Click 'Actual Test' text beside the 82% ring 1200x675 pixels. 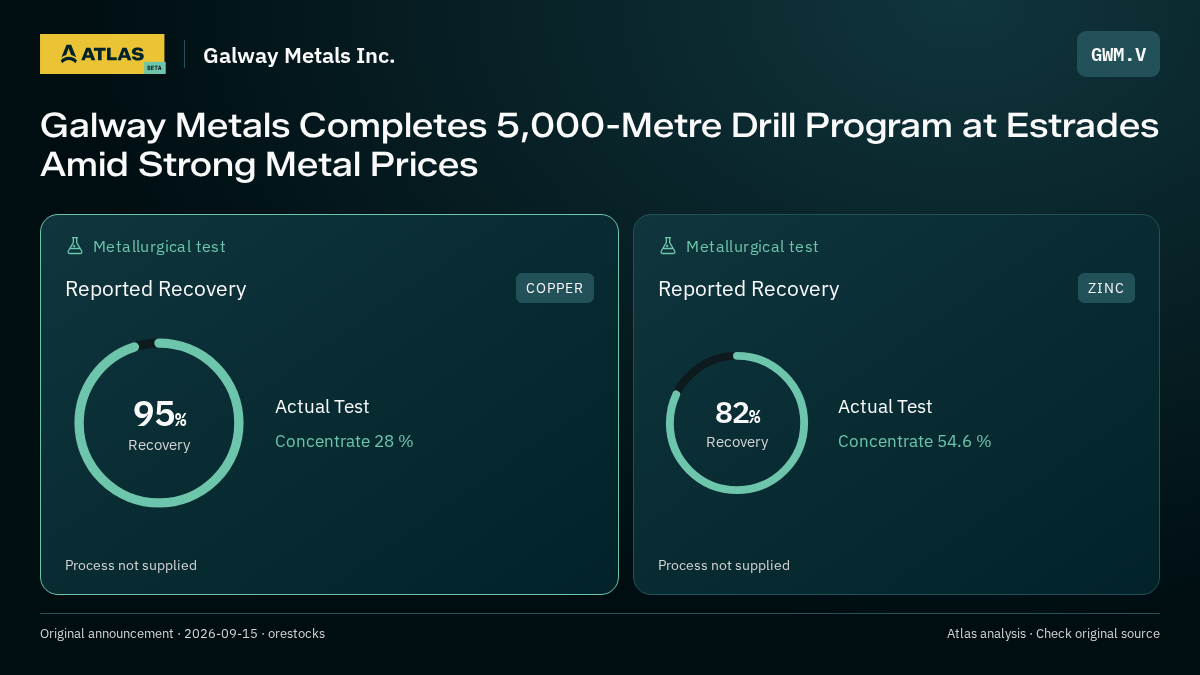pyautogui.click(x=885, y=407)
